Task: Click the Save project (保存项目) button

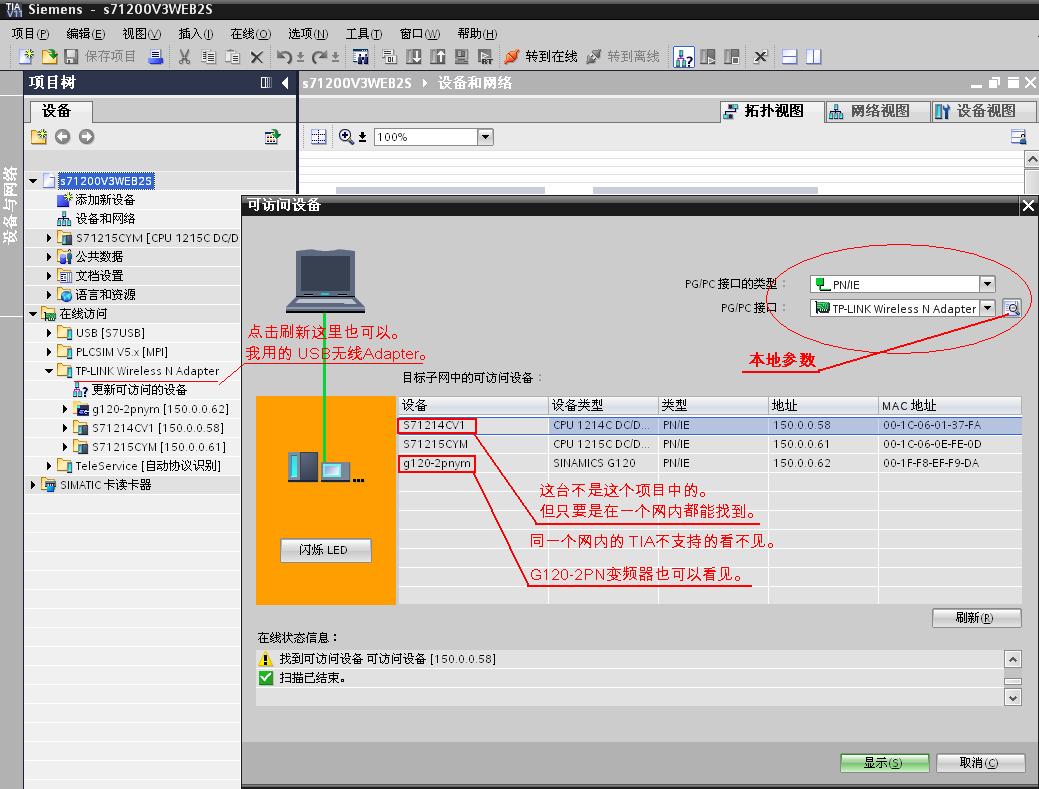Action: (x=100, y=57)
